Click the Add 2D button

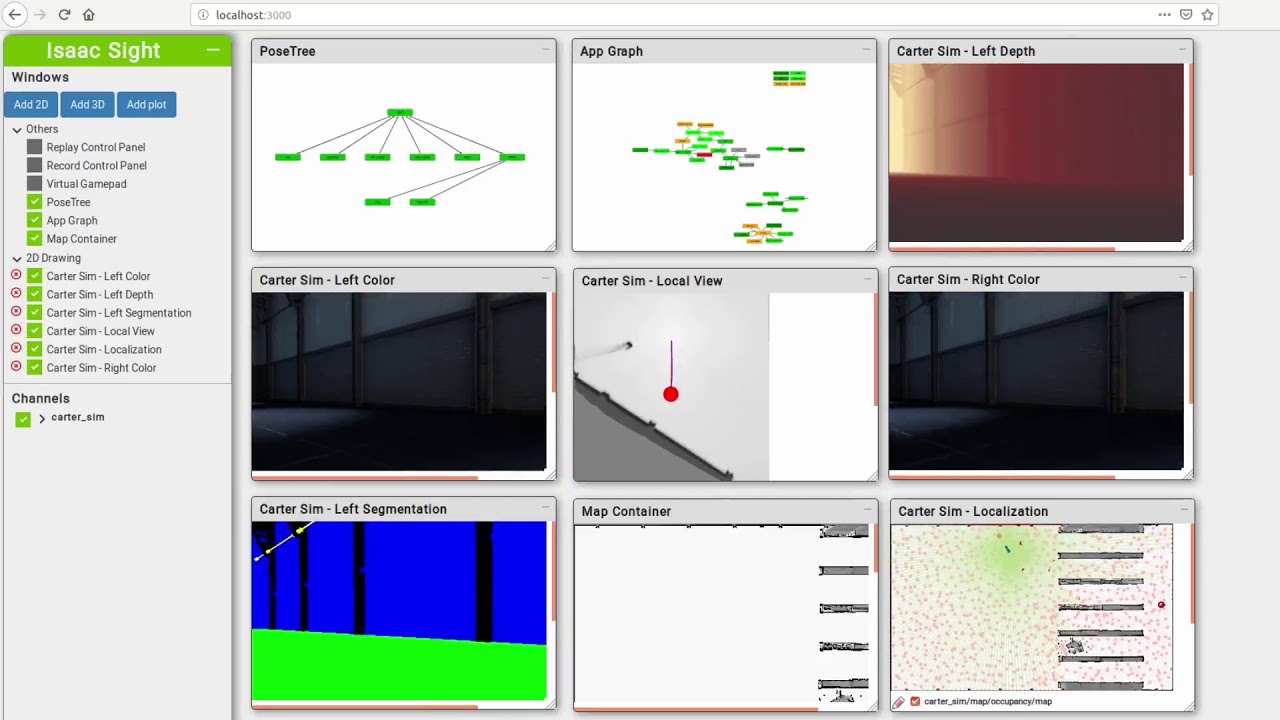31,104
